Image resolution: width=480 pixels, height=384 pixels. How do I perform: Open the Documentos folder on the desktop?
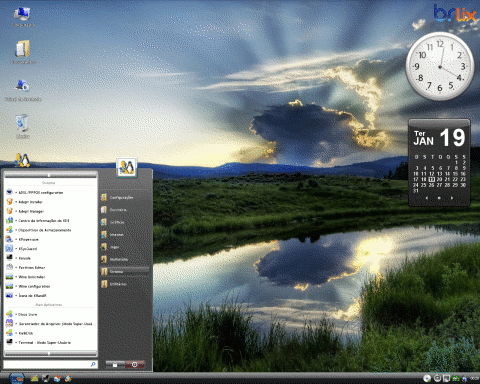pyautogui.click(x=22, y=52)
